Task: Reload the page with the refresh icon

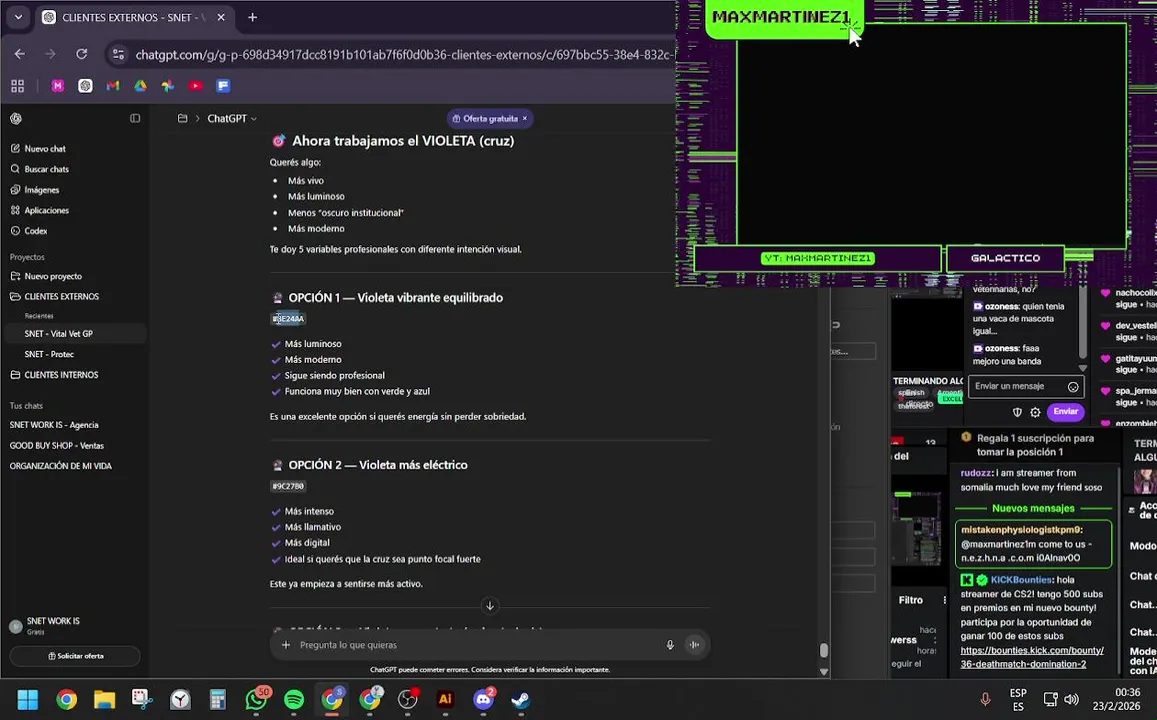Action: click(x=82, y=54)
